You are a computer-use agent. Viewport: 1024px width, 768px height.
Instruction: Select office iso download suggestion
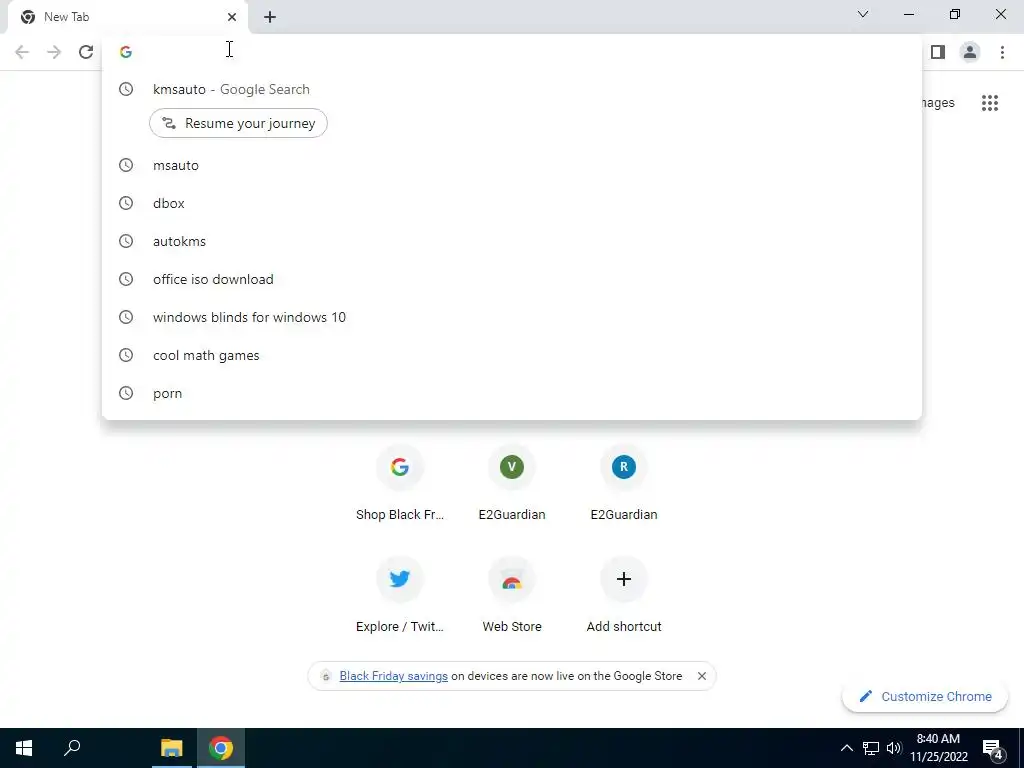tap(512, 280)
